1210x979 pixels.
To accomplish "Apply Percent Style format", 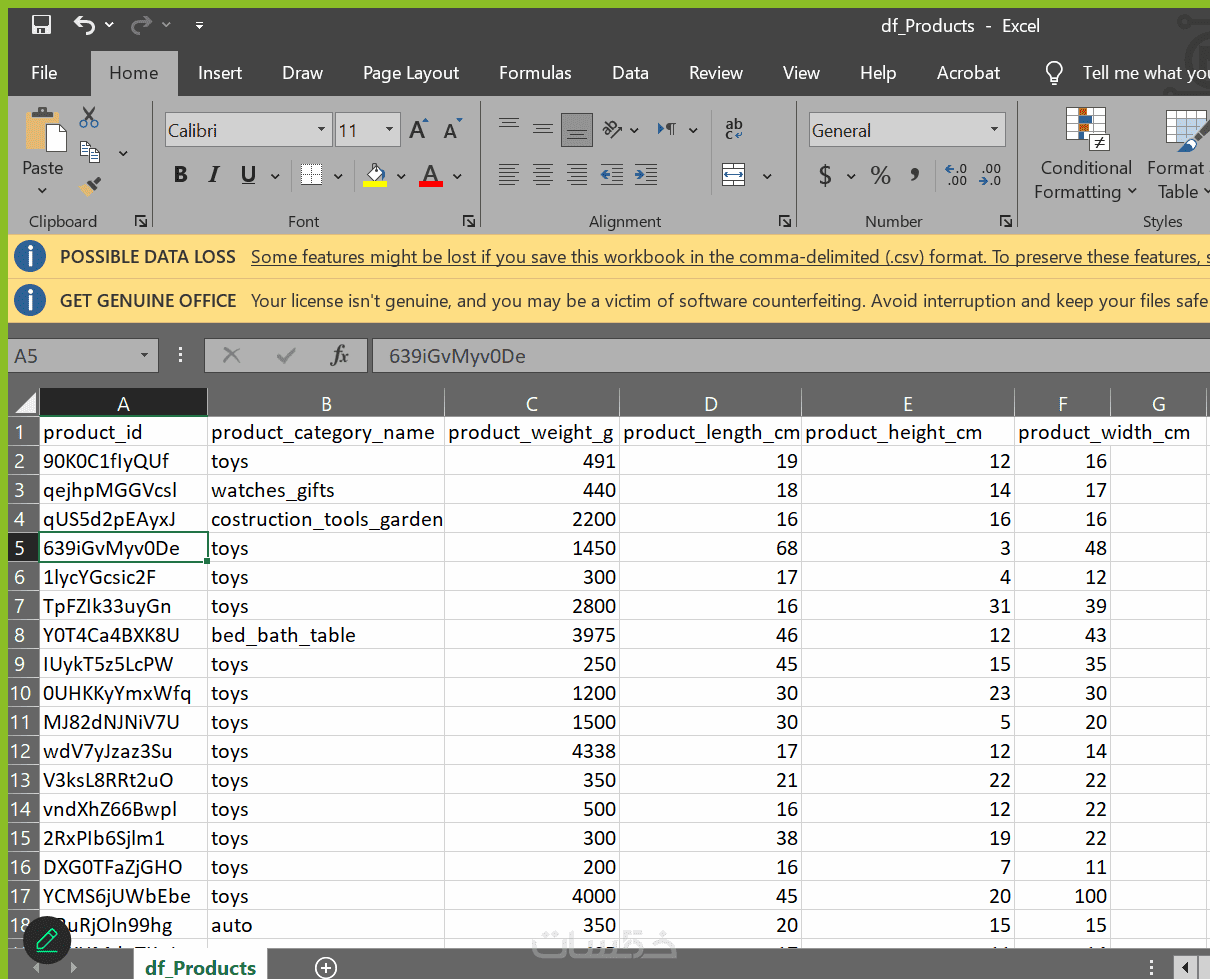I will pos(880,175).
